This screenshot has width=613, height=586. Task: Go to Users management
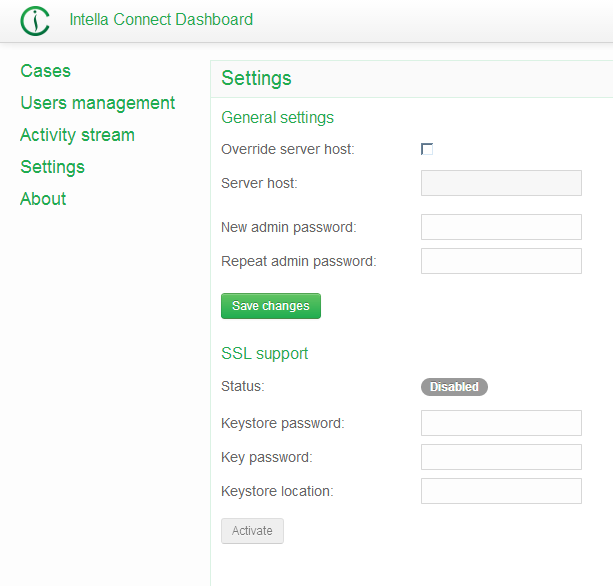pyautogui.click(x=97, y=103)
